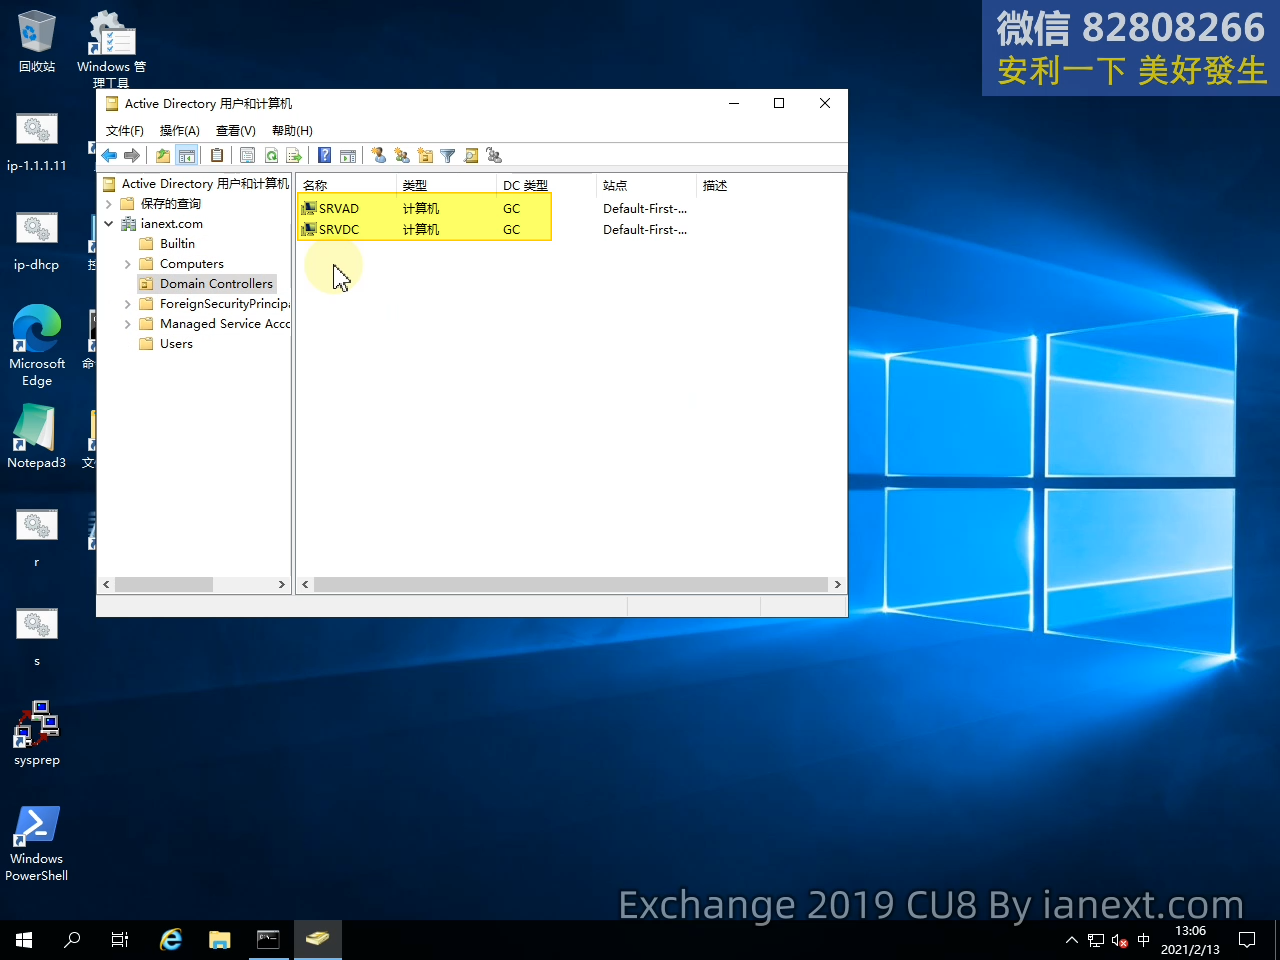This screenshot has height=960, width=1280.
Task: Open Internet Explorer from the taskbar
Action: pos(171,940)
